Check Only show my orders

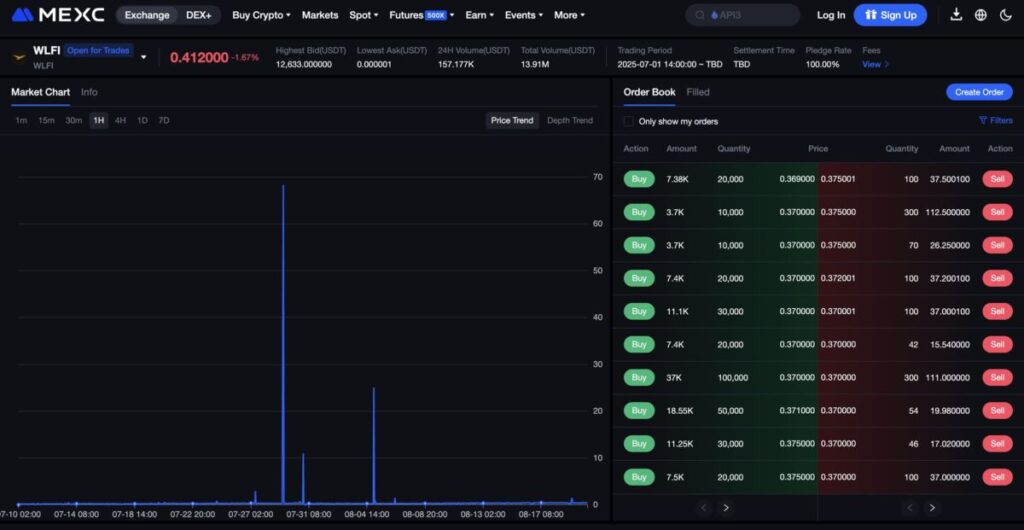[628, 121]
